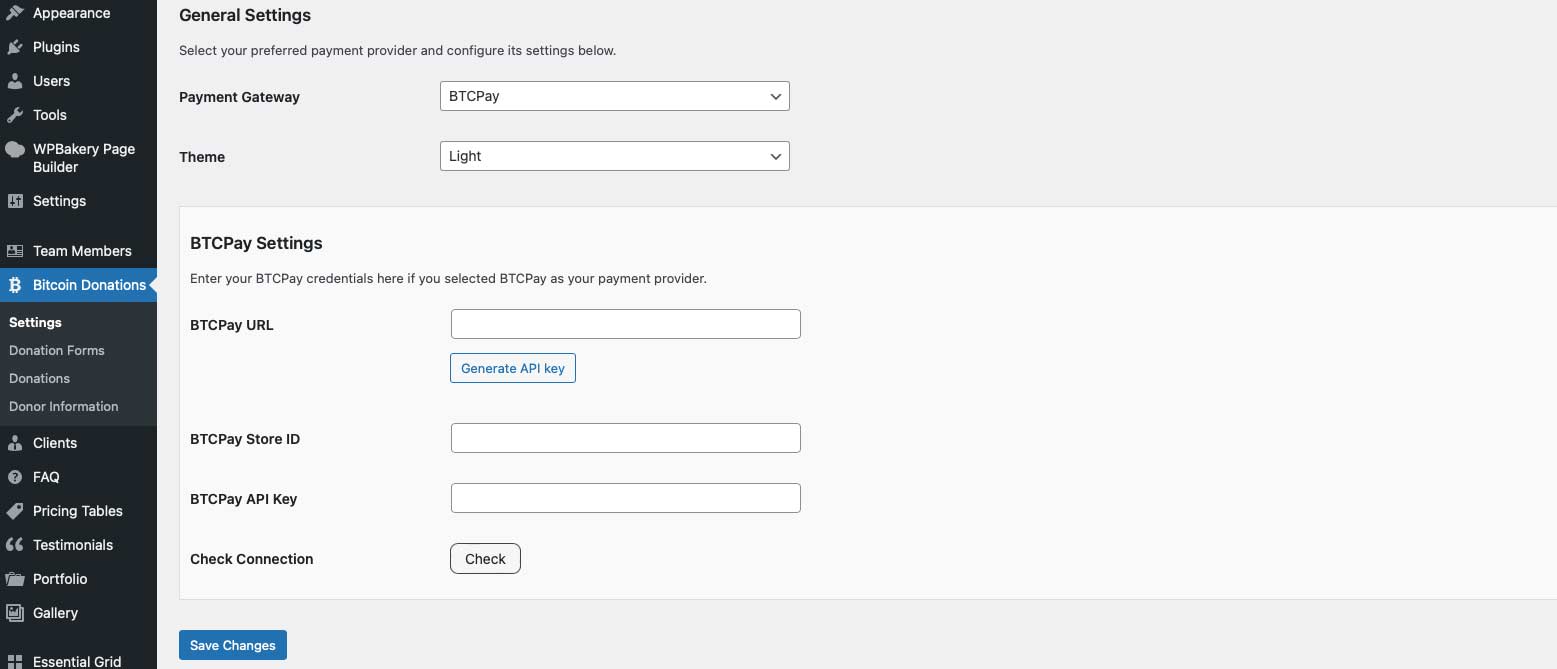This screenshot has height=669, width=1557.
Task: Select Donor Information in the sidebar
Action: (63, 406)
